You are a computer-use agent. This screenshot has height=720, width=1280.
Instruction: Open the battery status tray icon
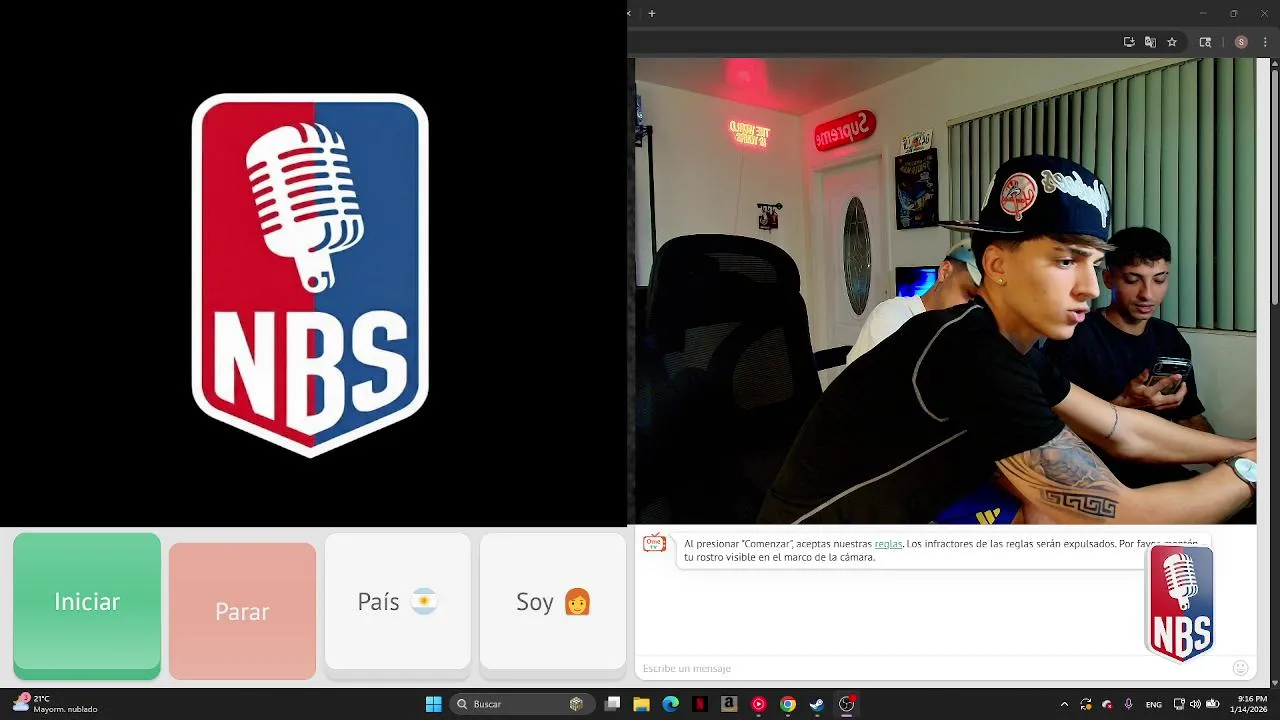pyautogui.click(x=1212, y=704)
